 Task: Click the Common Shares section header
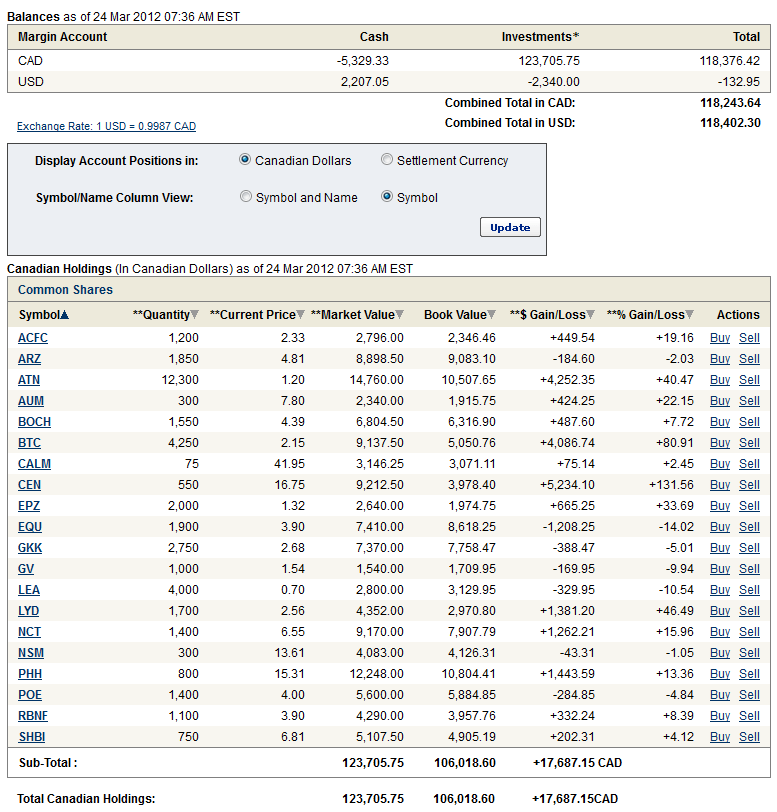pos(65,290)
